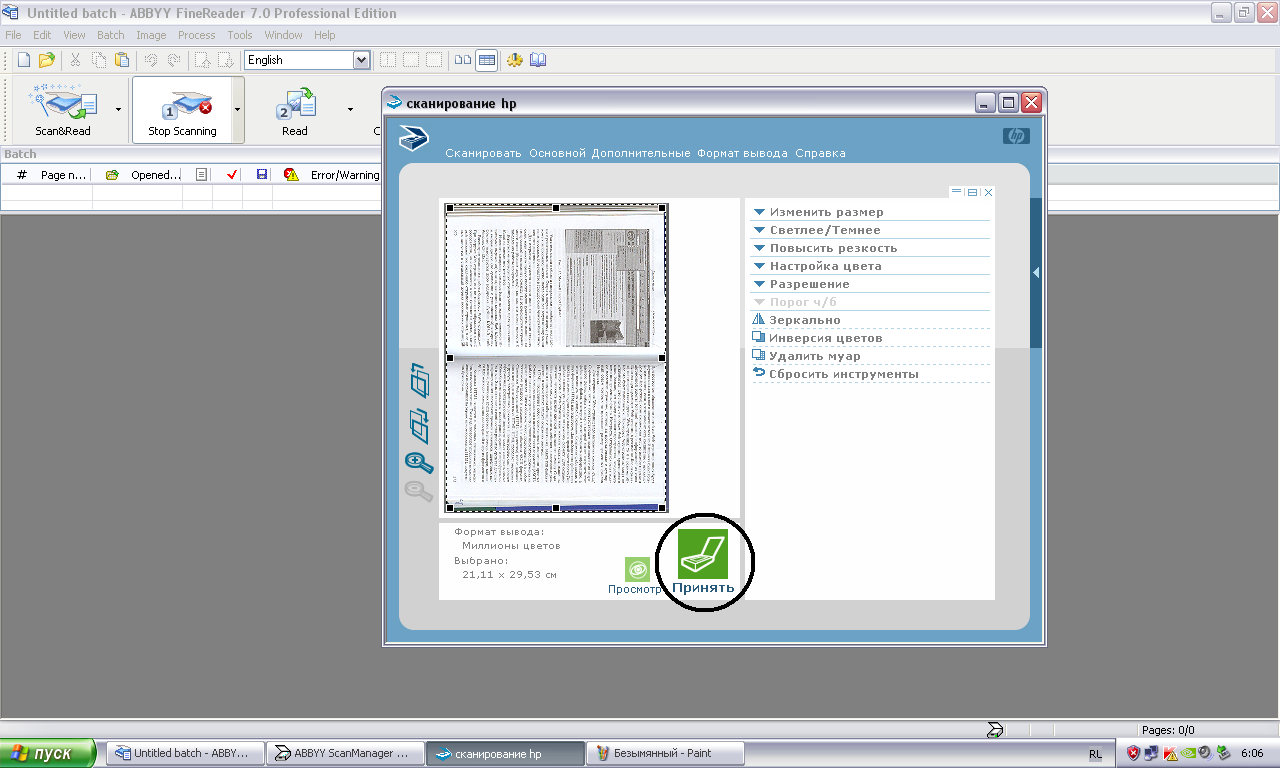Open the Stop Scanning dropdown arrow
Image resolution: width=1280 pixels, height=768 pixels.
coord(238,109)
